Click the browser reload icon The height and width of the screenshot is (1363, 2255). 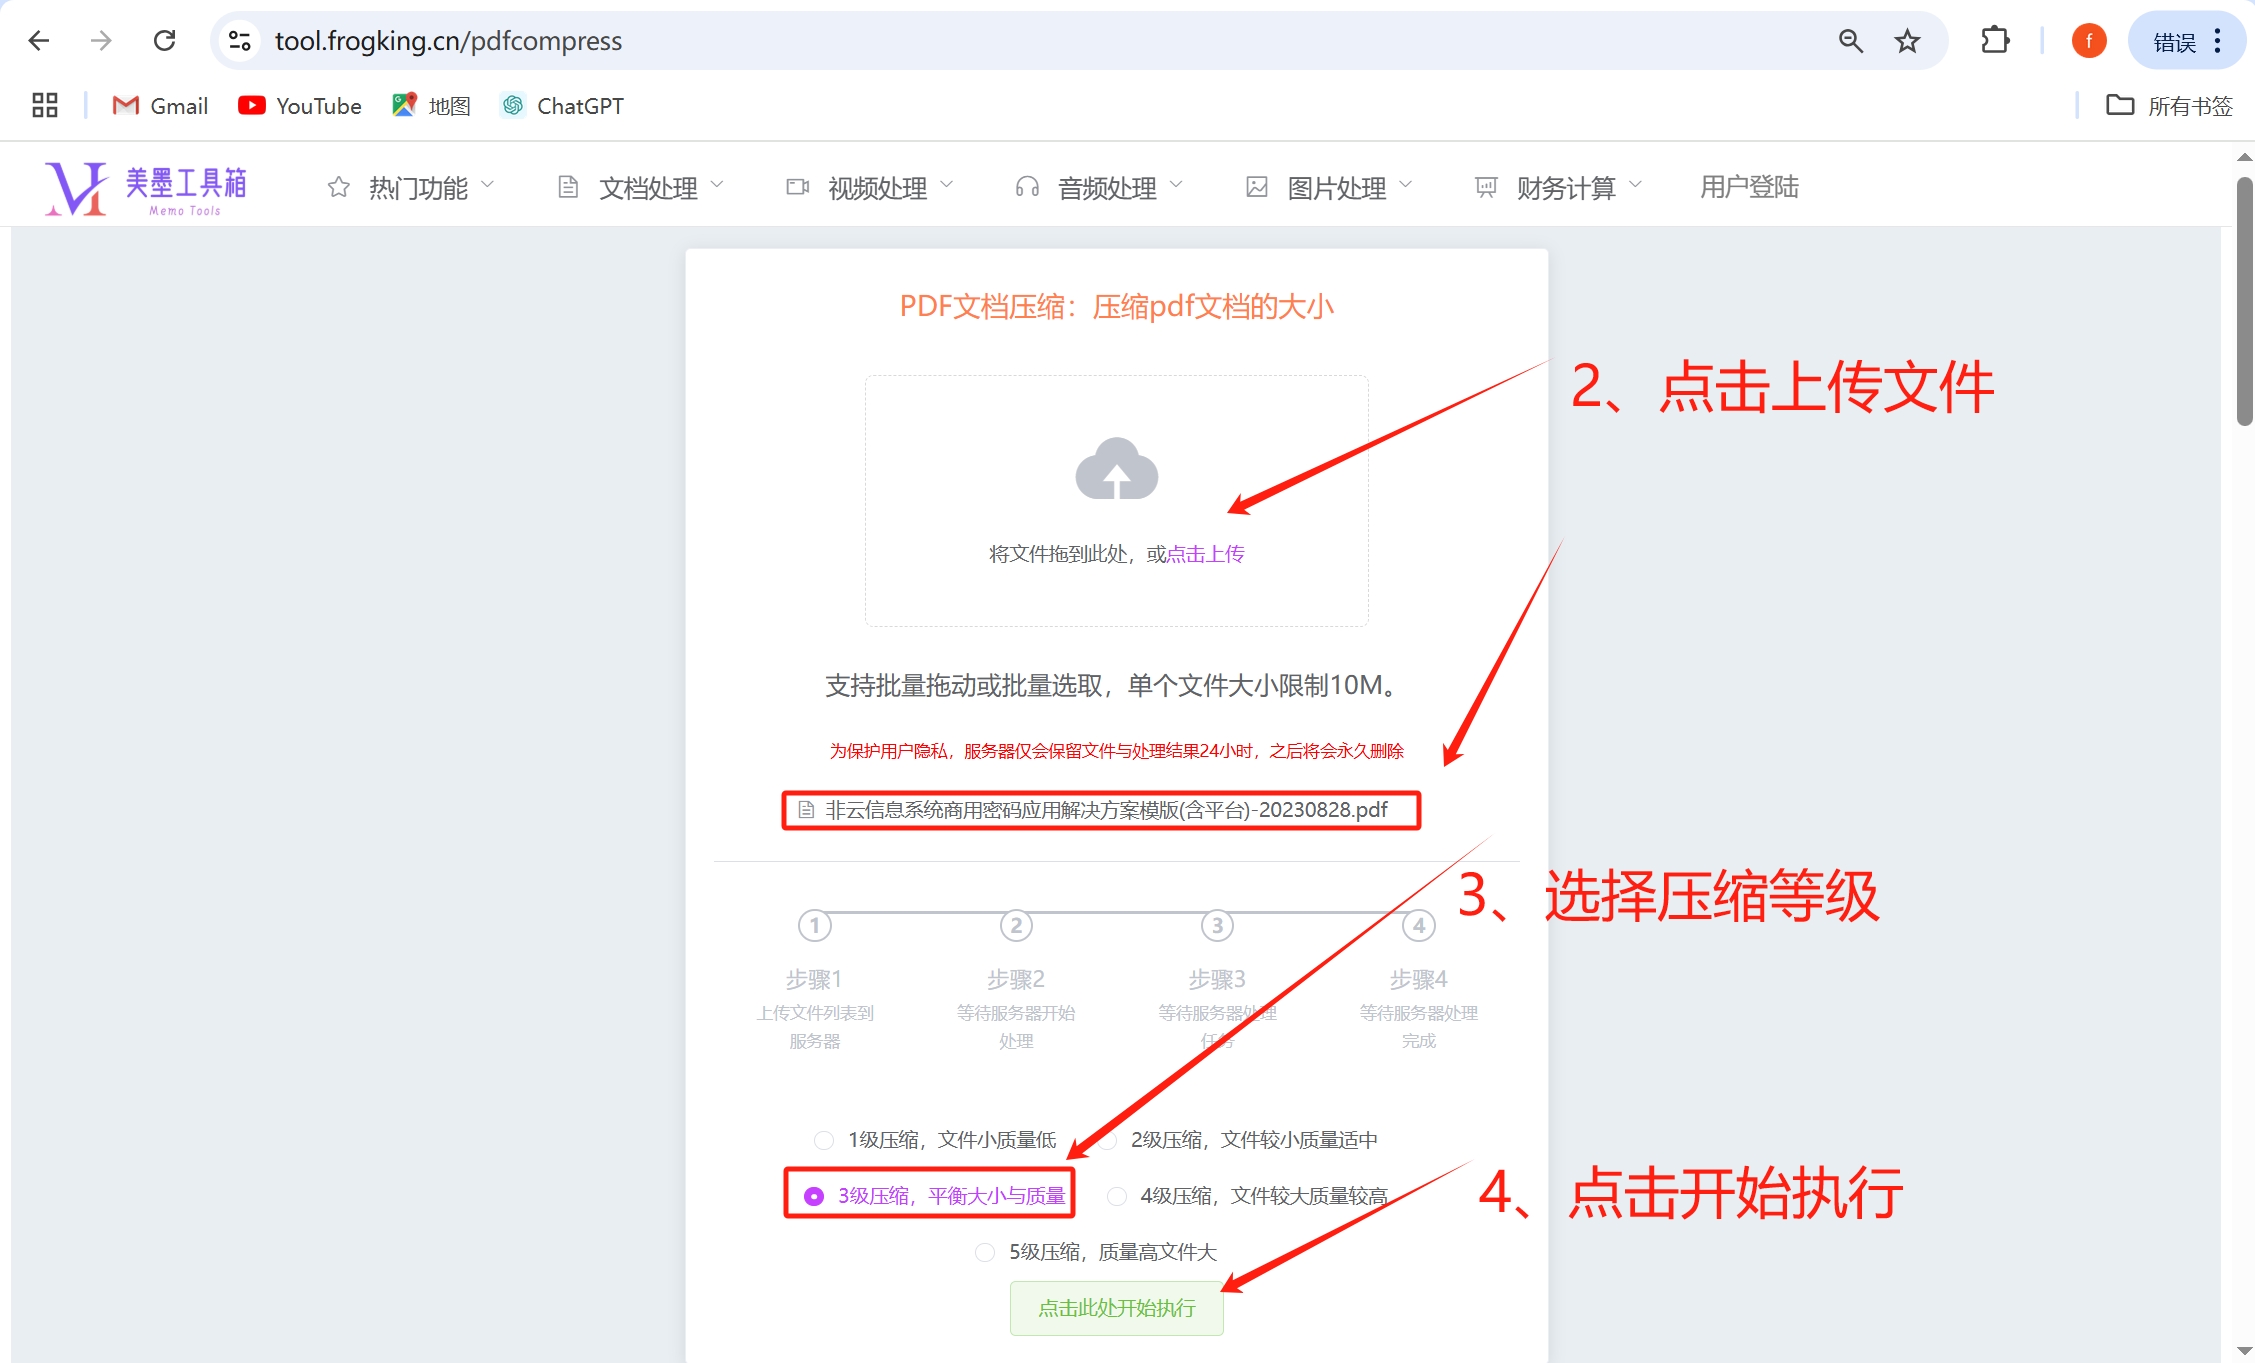pyautogui.click(x=165, y=41)
